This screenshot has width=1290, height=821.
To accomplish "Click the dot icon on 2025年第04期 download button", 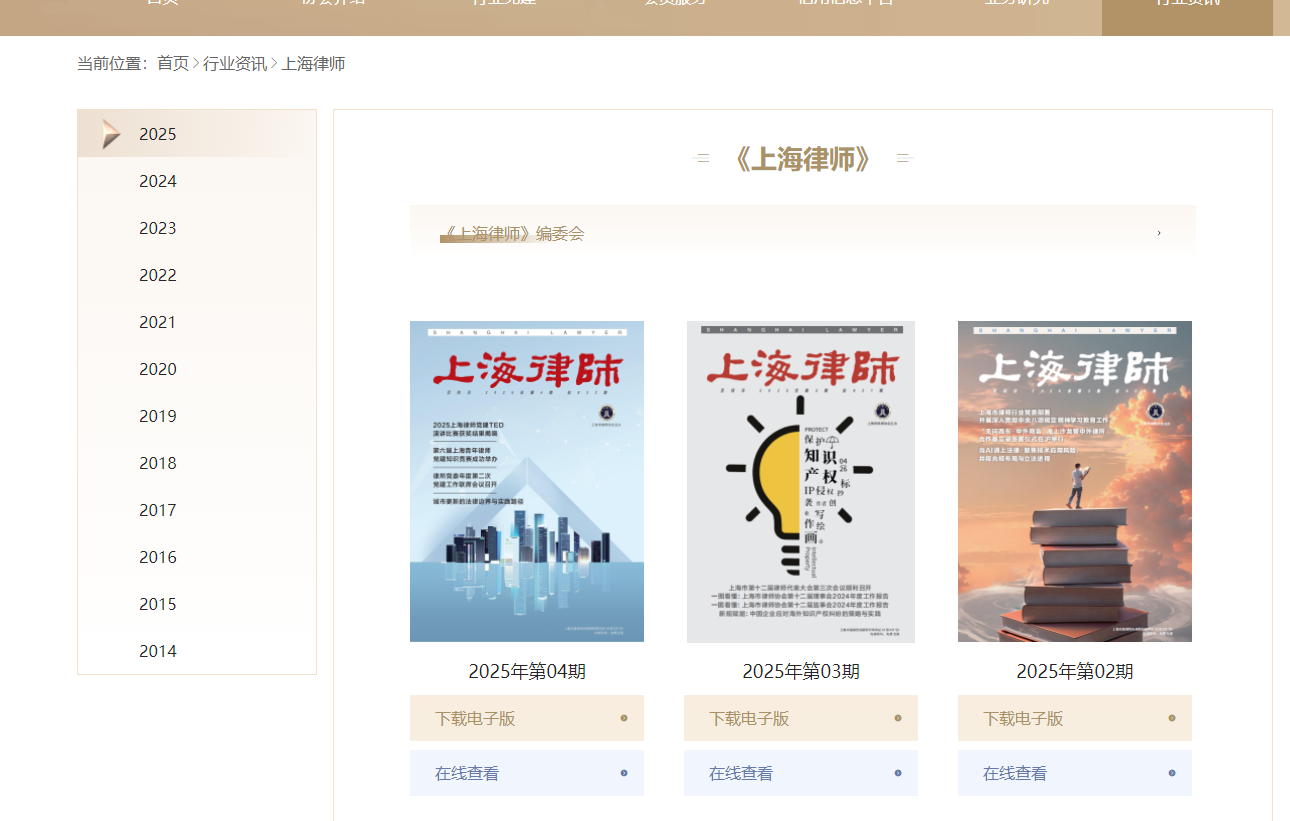I will point(624,718).
